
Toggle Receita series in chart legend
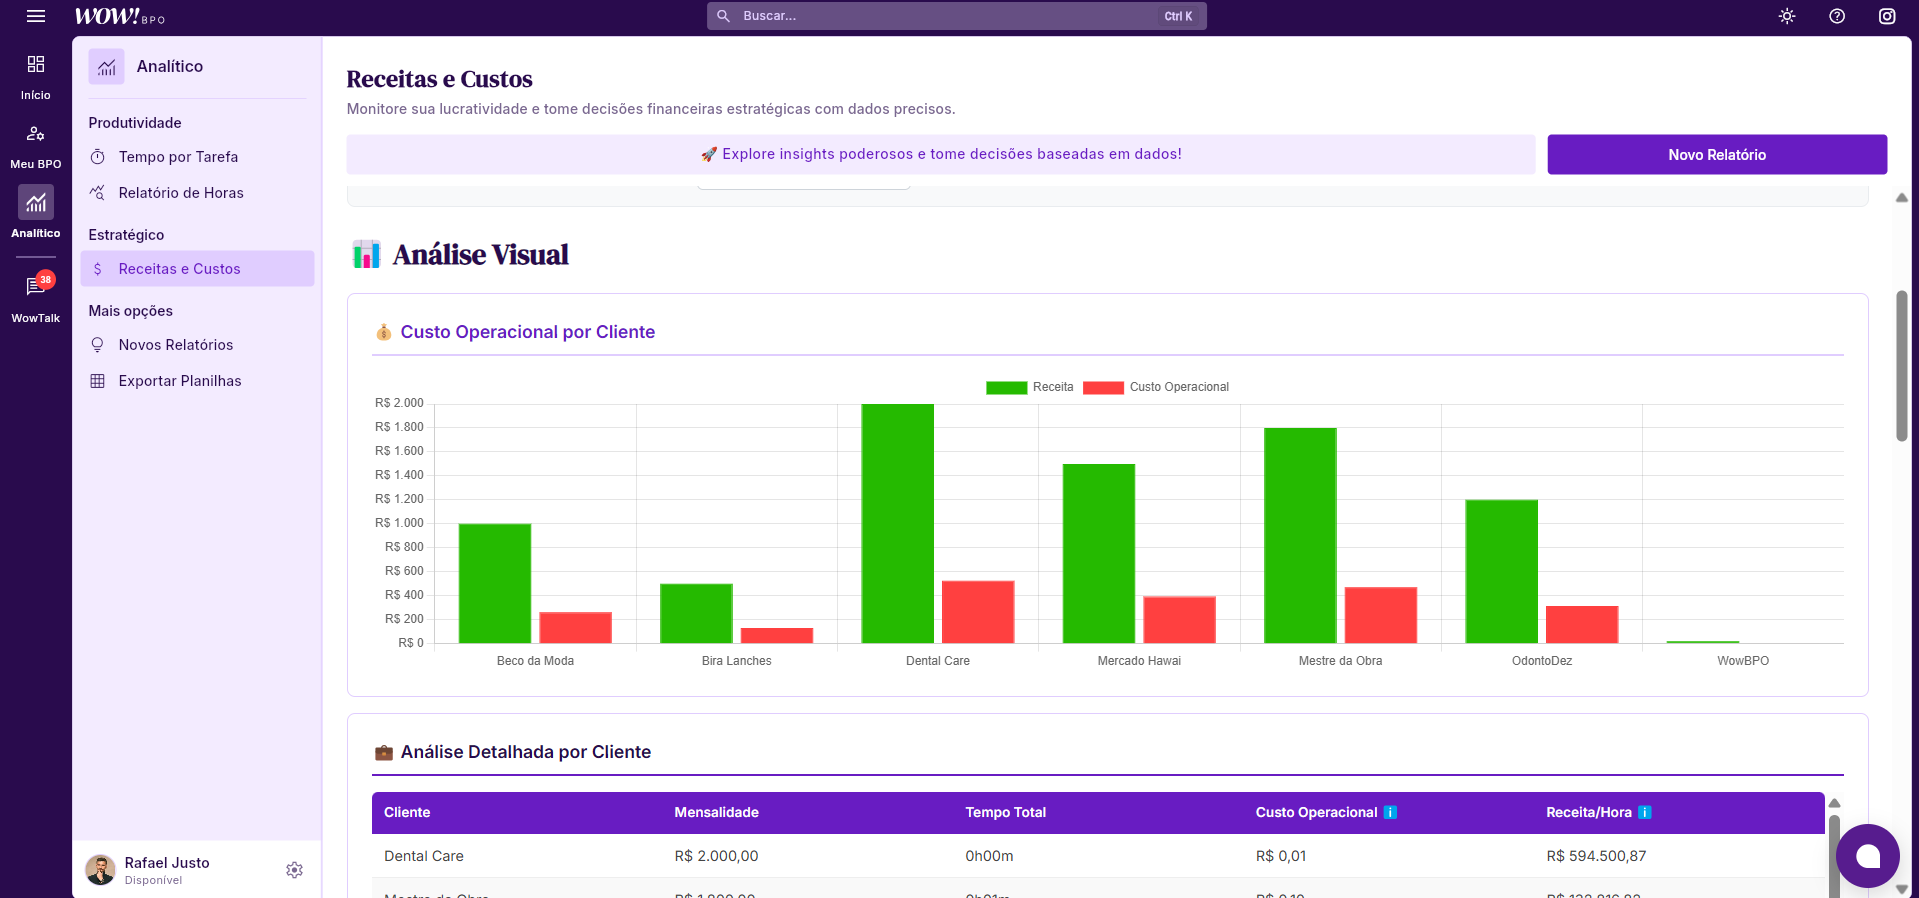click(1029, 387)
